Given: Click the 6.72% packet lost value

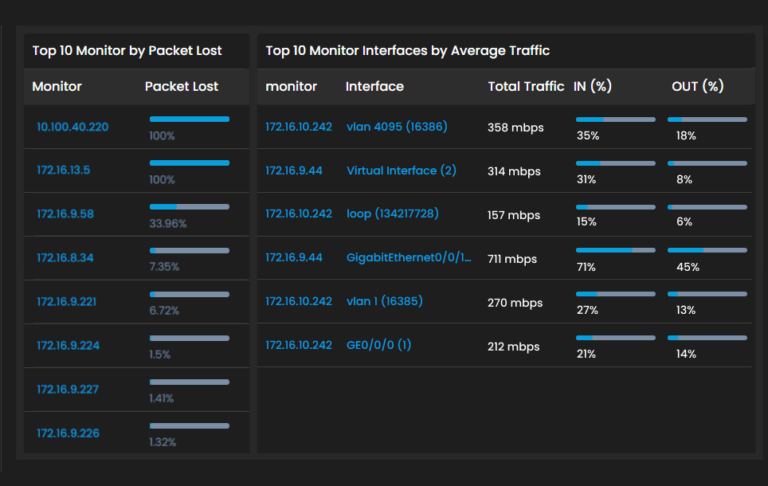Looking at the screenshot, I should [x=165, y=310].
